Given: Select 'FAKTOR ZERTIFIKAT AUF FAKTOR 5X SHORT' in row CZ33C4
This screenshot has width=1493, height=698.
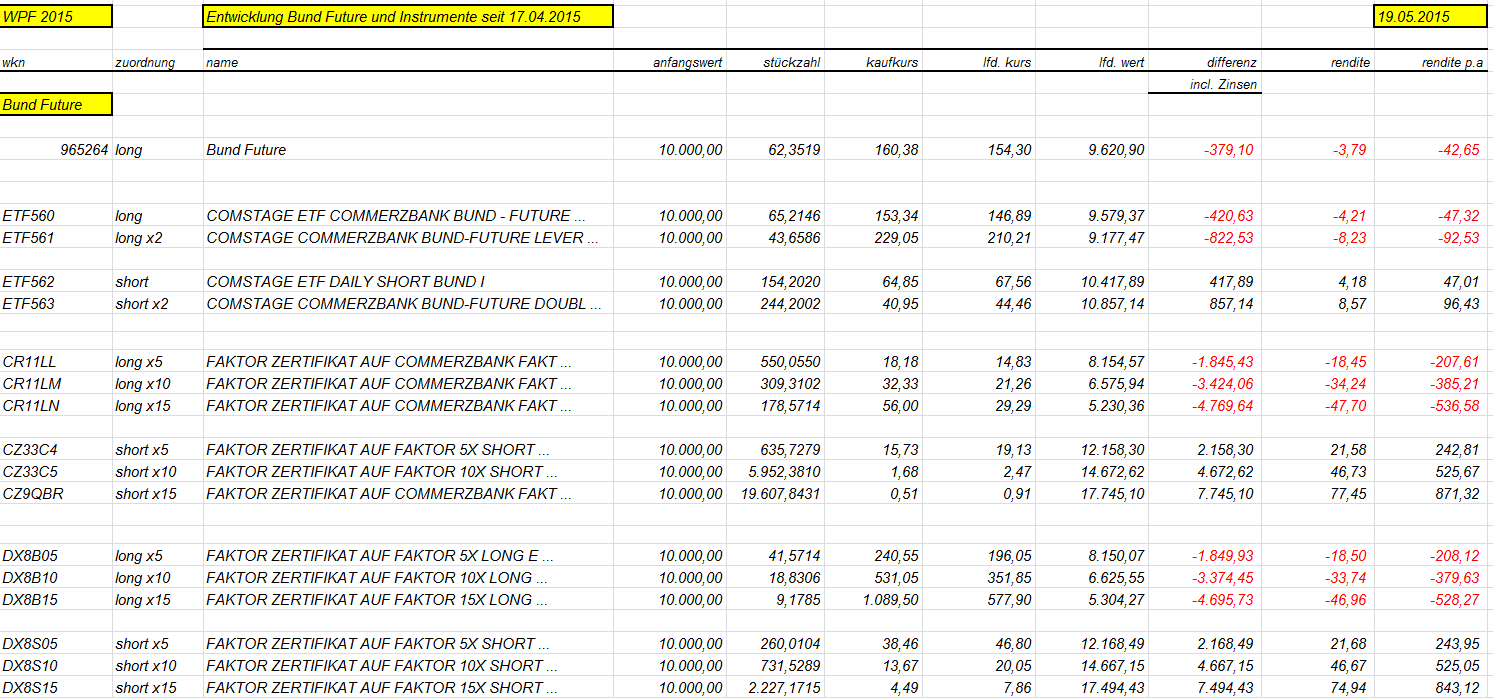Looking at the screenshot, I should [378, 450].
